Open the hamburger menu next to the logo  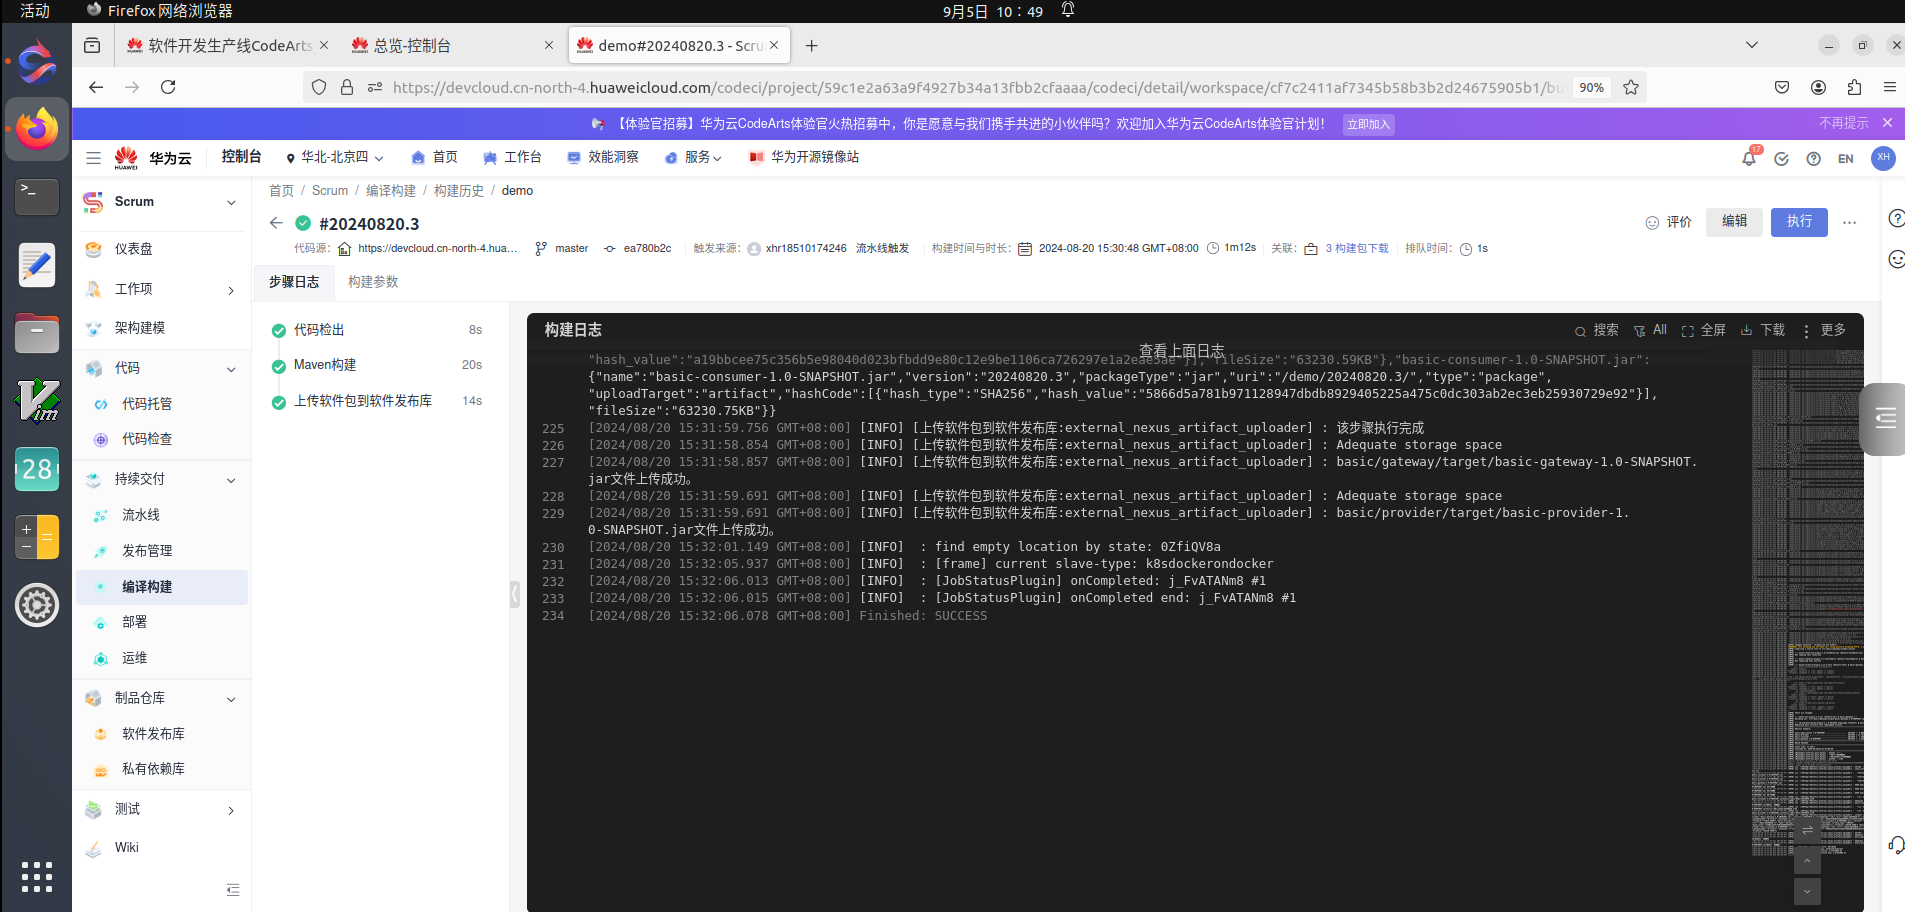[x=93, y=158]
